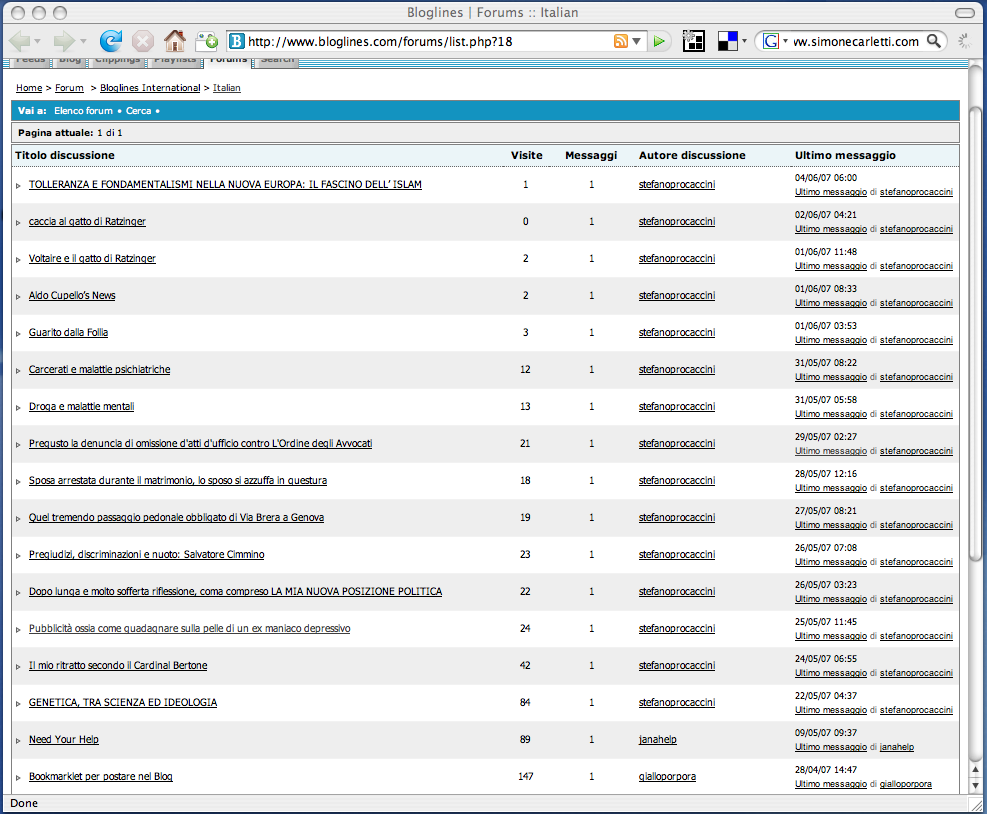Click the search box containing simonecarletti.com
The image size is (987, 814).
pos(857,42)
